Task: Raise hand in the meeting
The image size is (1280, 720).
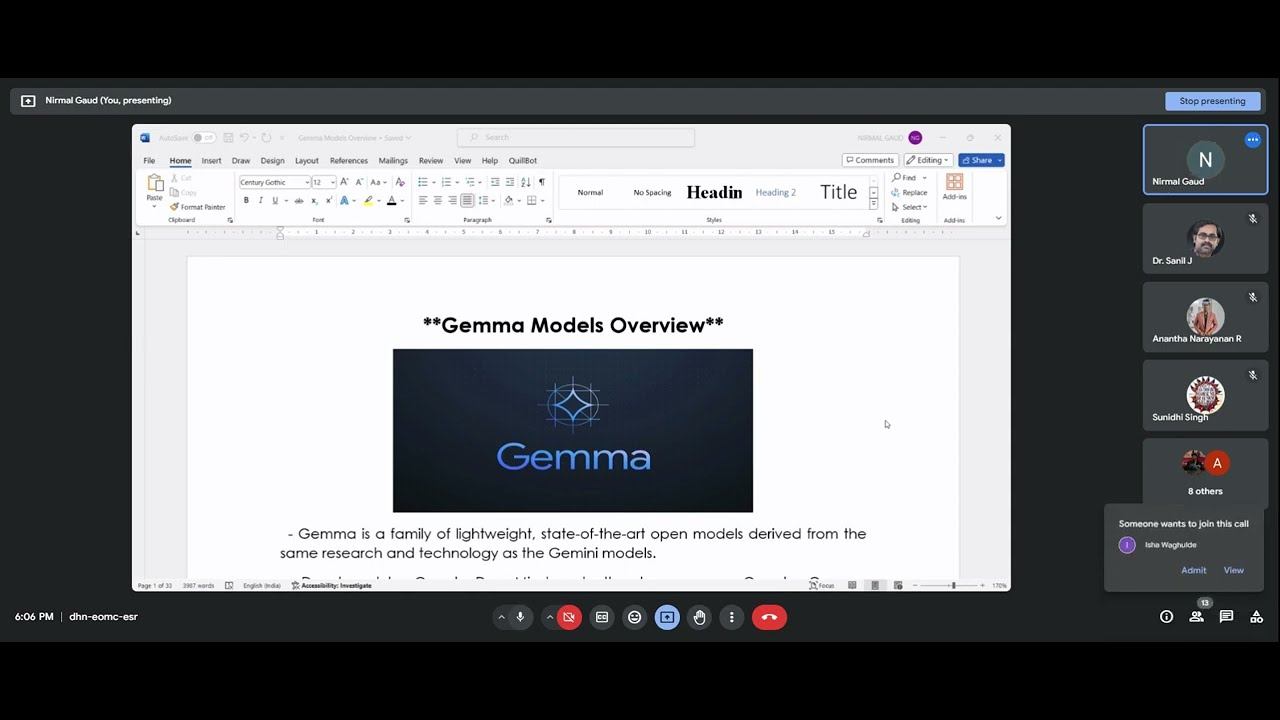Action: click(699, 617)
